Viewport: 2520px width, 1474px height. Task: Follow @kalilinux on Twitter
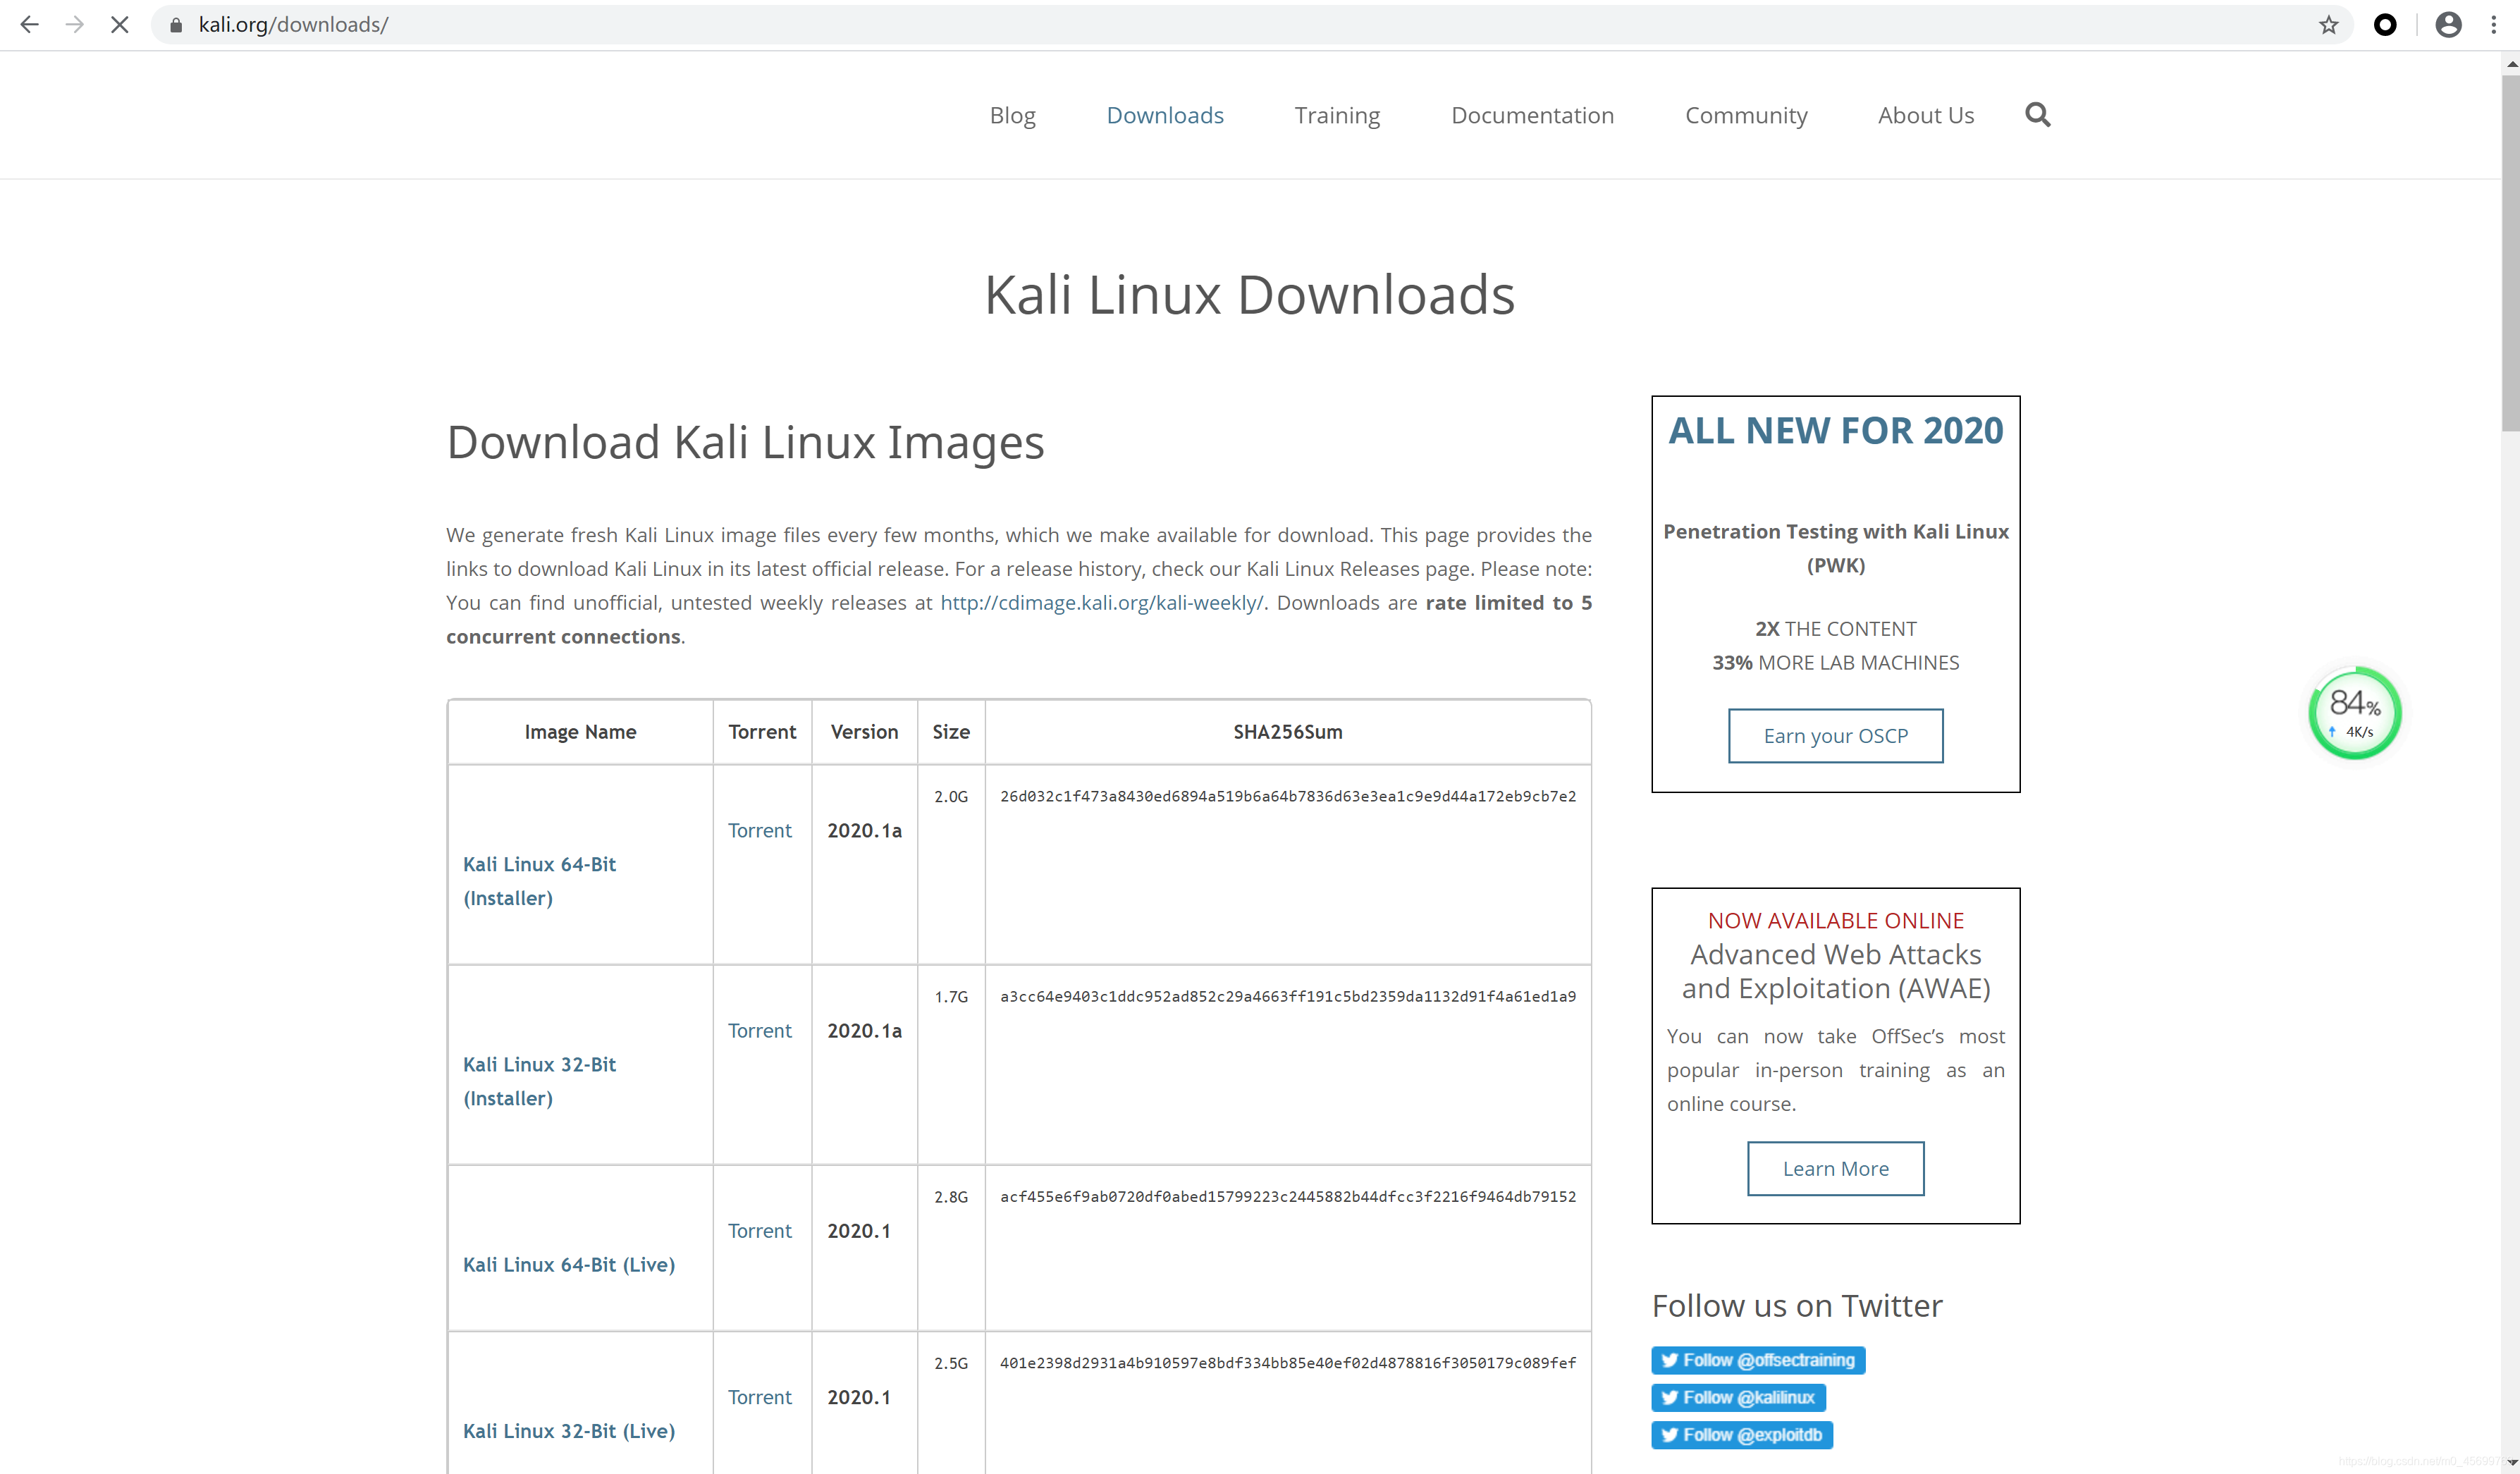click(1738, 1397)
